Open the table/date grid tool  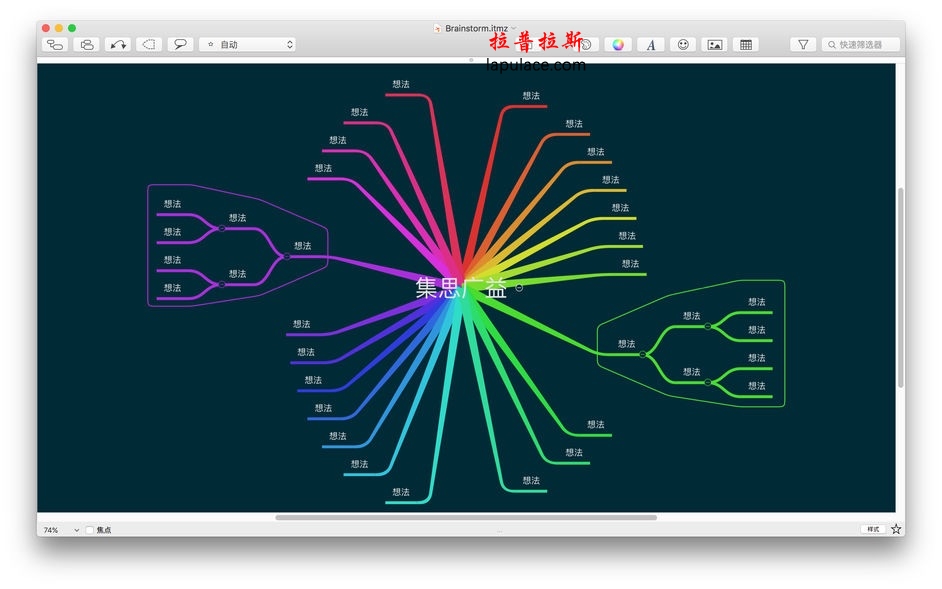coord(746,44)
